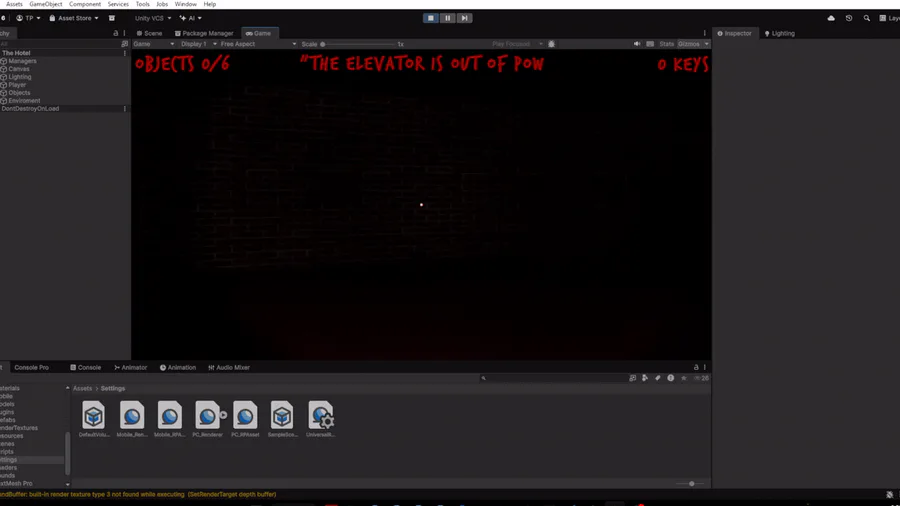Open the Audio Mixer tab

(x=229, y=368)
